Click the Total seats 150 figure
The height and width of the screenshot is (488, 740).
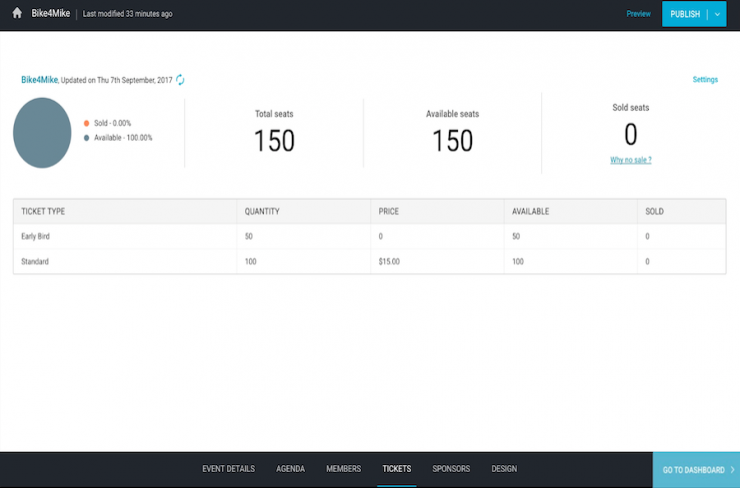(x=274, y=141)
